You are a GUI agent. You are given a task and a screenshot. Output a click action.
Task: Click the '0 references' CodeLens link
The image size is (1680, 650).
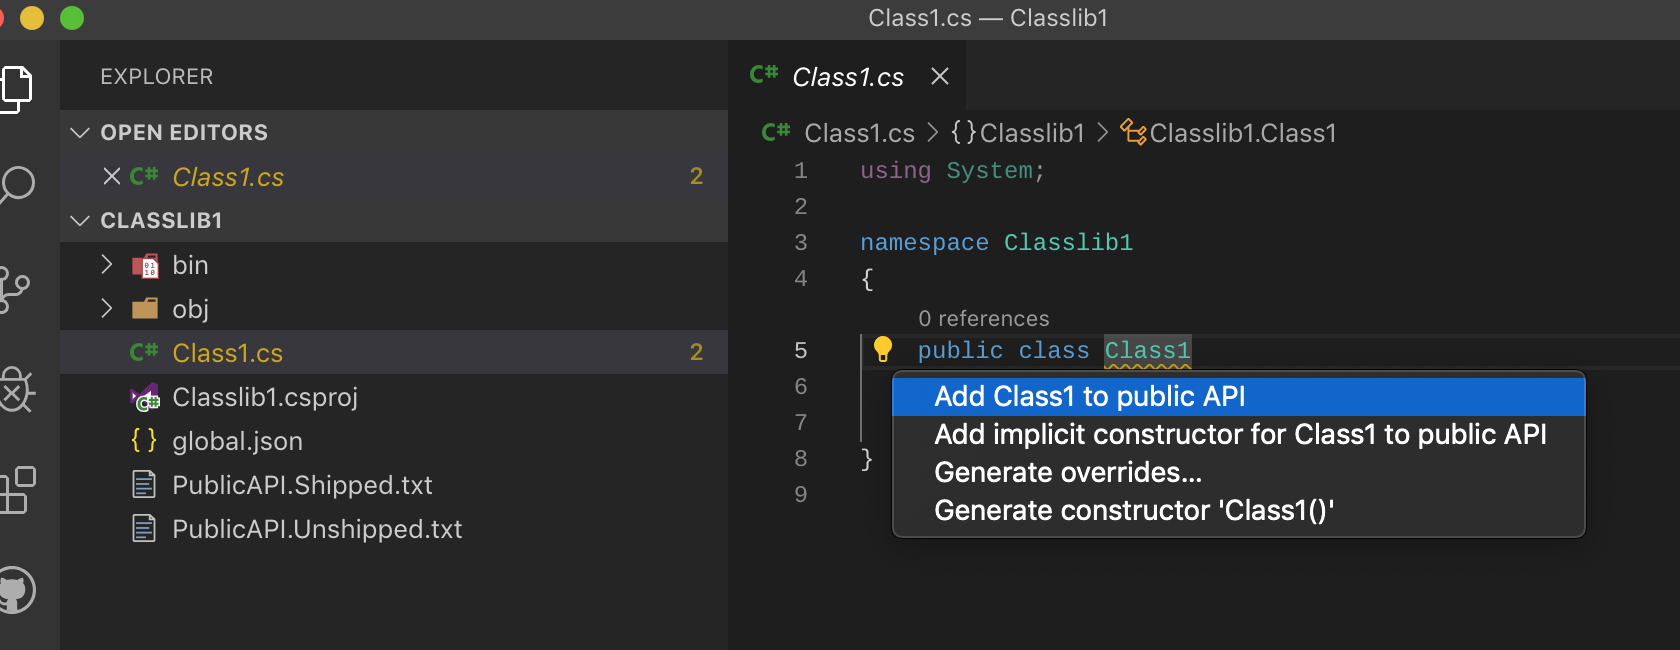point(983,319)
